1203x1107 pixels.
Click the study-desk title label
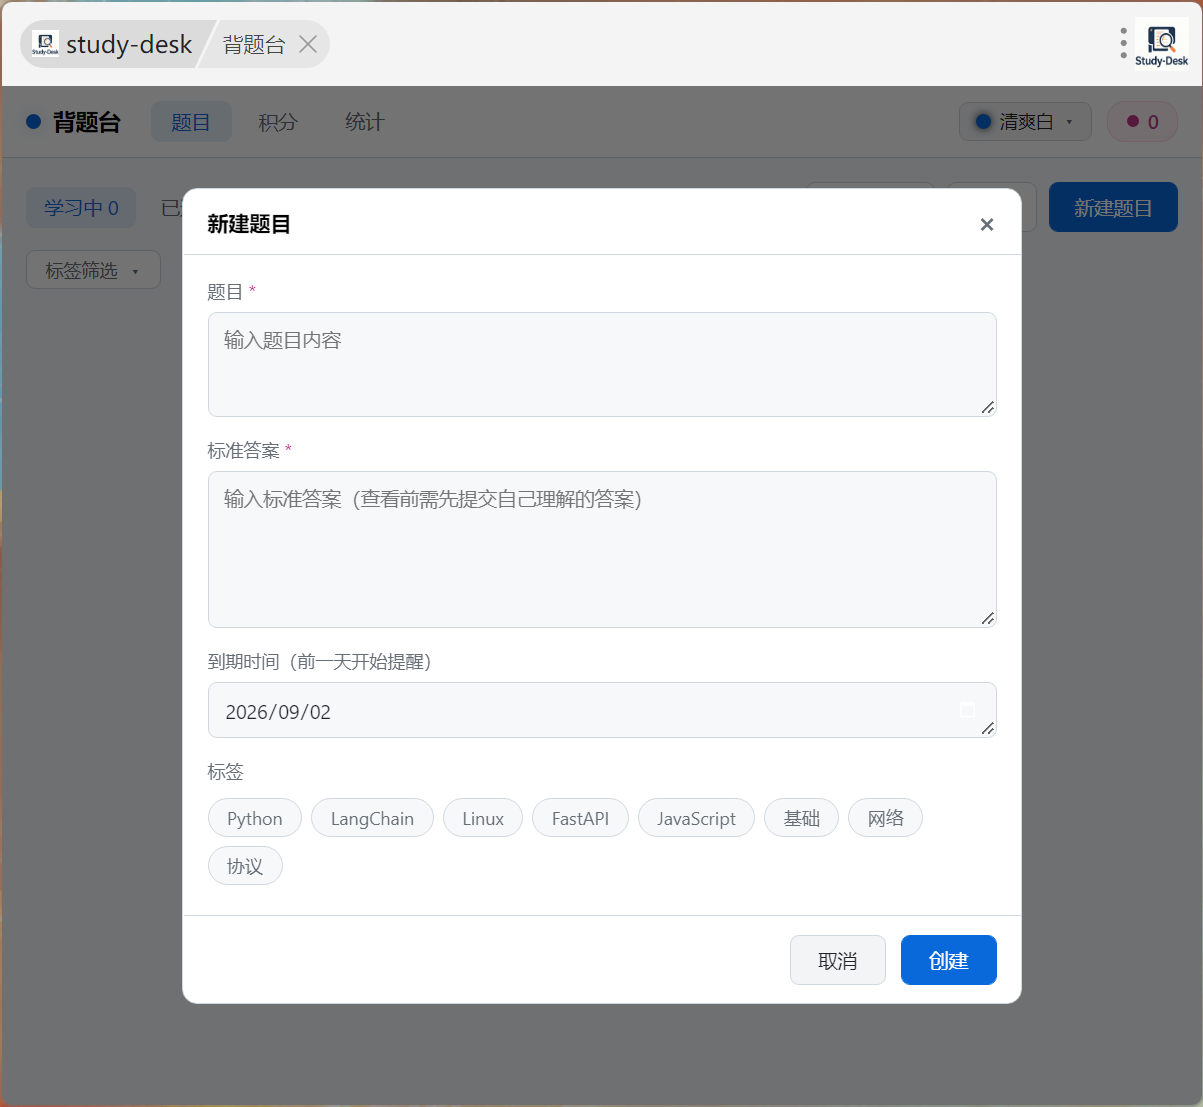[x=129, y=44]
